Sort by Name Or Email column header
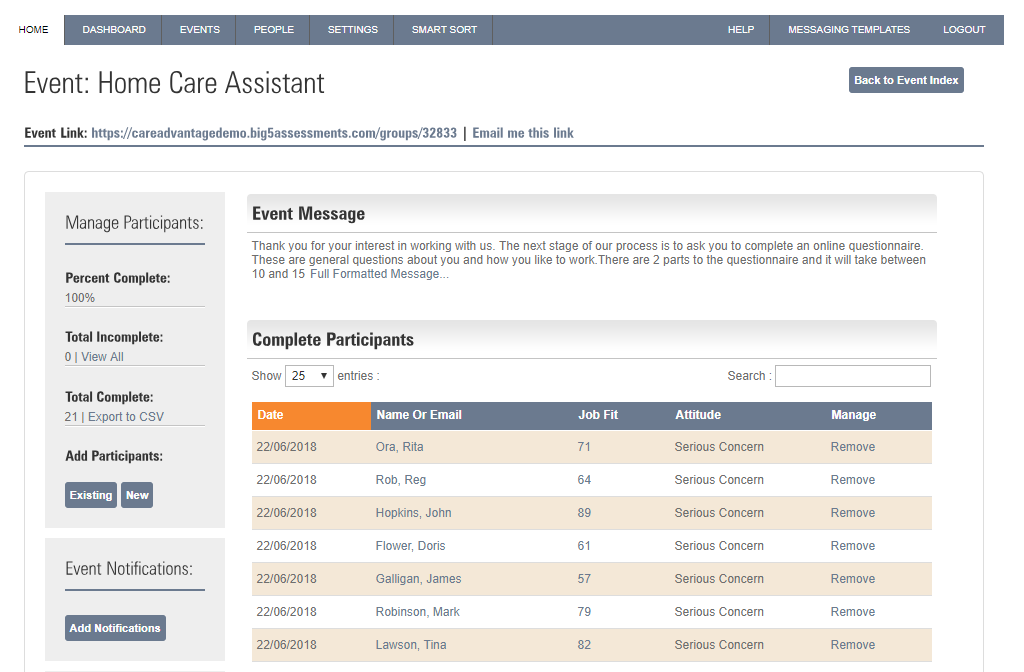The width and height of the screenshot is (1024, 672). pyautogui.click(x=472, y=415)
